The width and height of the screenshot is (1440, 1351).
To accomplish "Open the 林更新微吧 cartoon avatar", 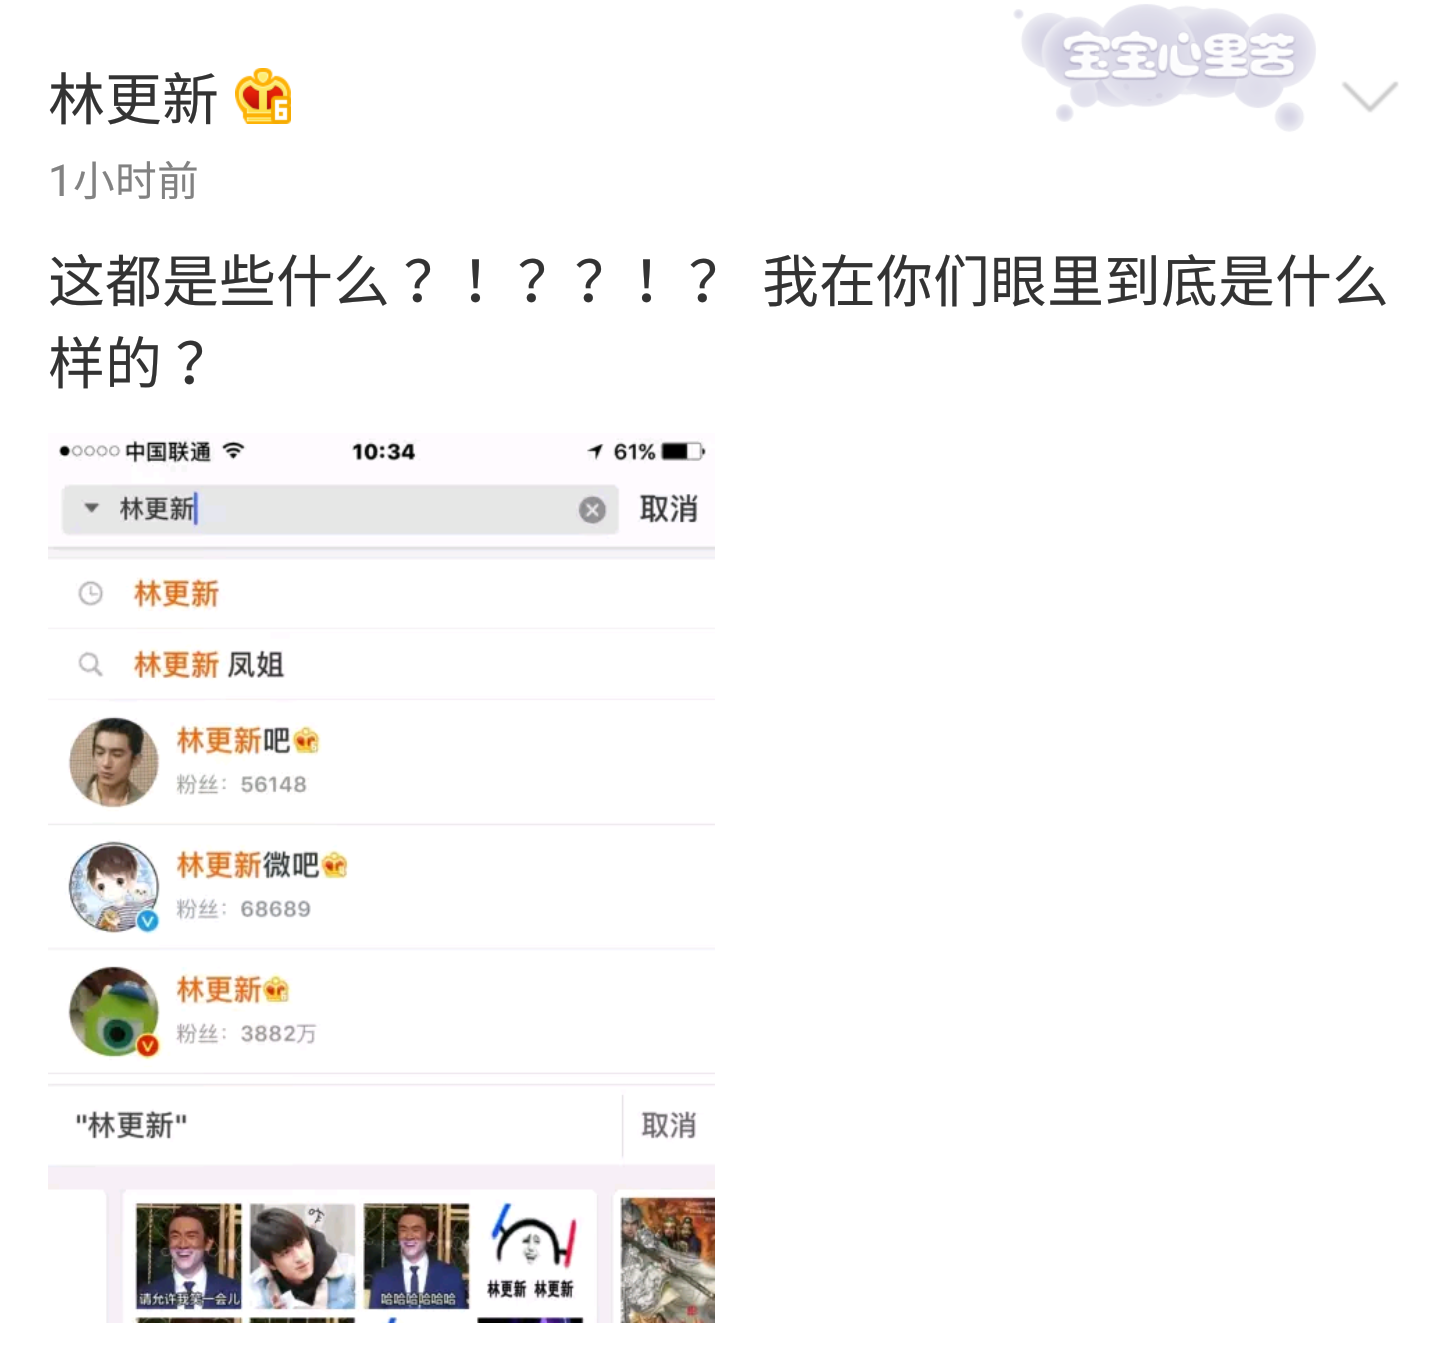I will [x=114, y=887].
